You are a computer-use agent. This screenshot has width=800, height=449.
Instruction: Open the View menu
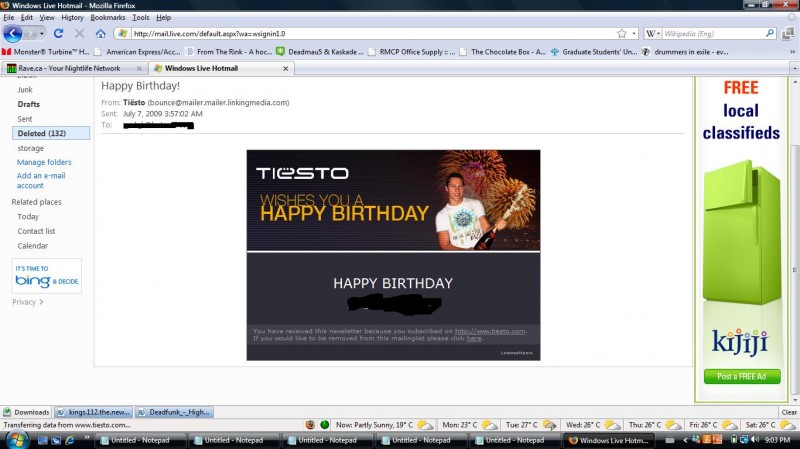46,17
